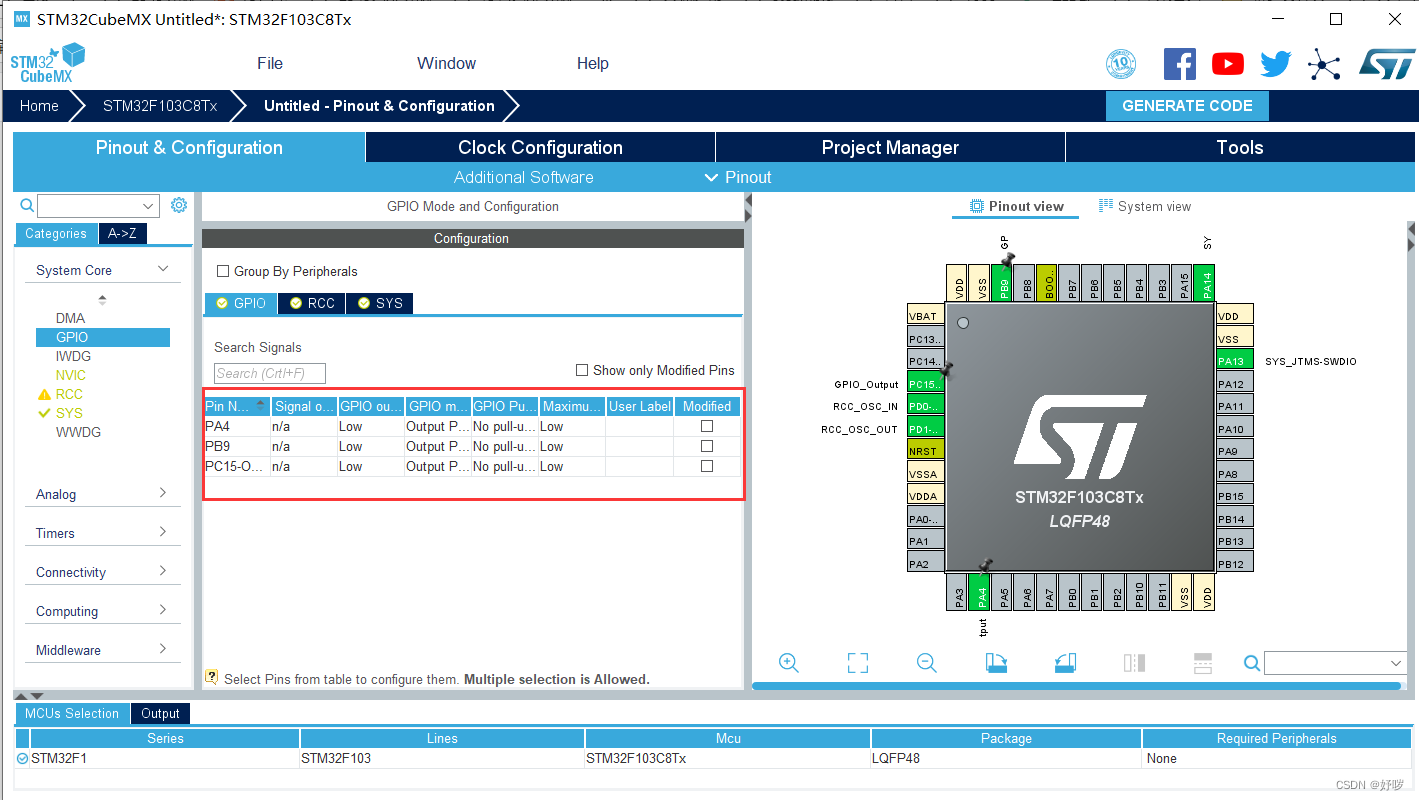Go to Home breadcrumb
The height and width of the screenshot is (800, 1419).
tap(39, 106)
